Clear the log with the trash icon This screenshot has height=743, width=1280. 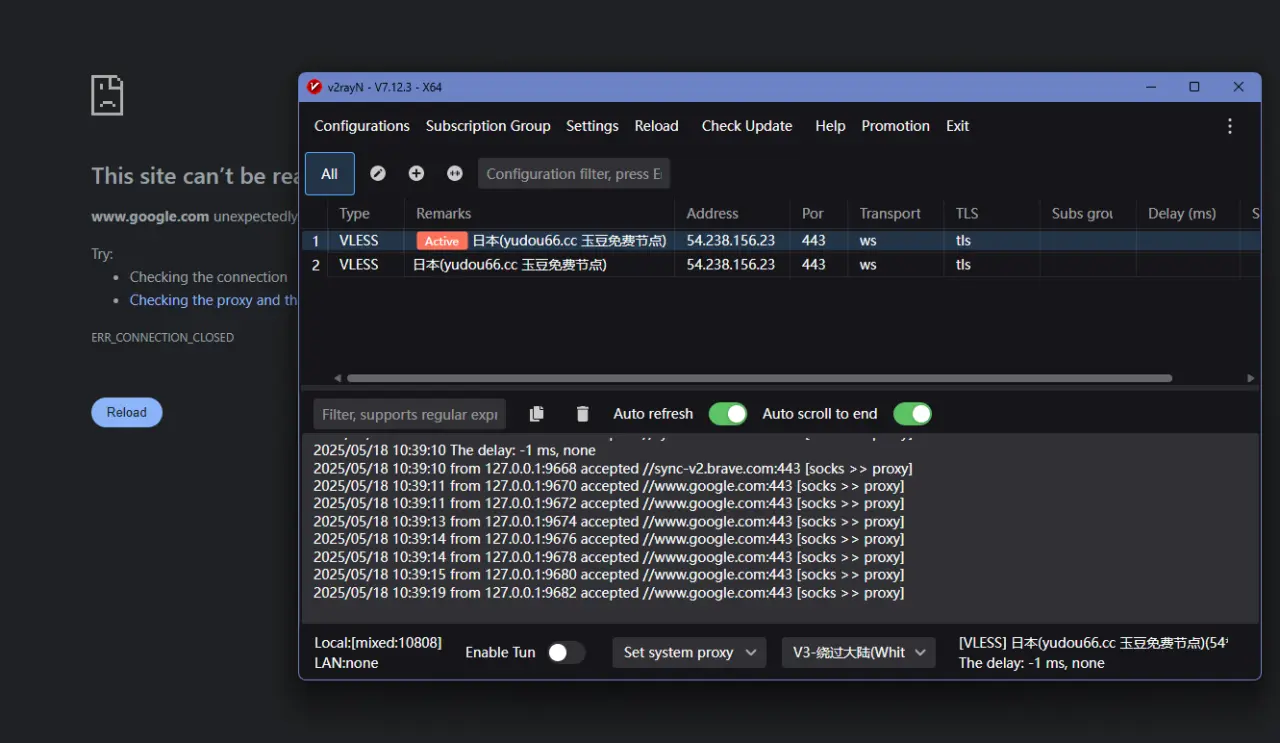pos(583,414)
